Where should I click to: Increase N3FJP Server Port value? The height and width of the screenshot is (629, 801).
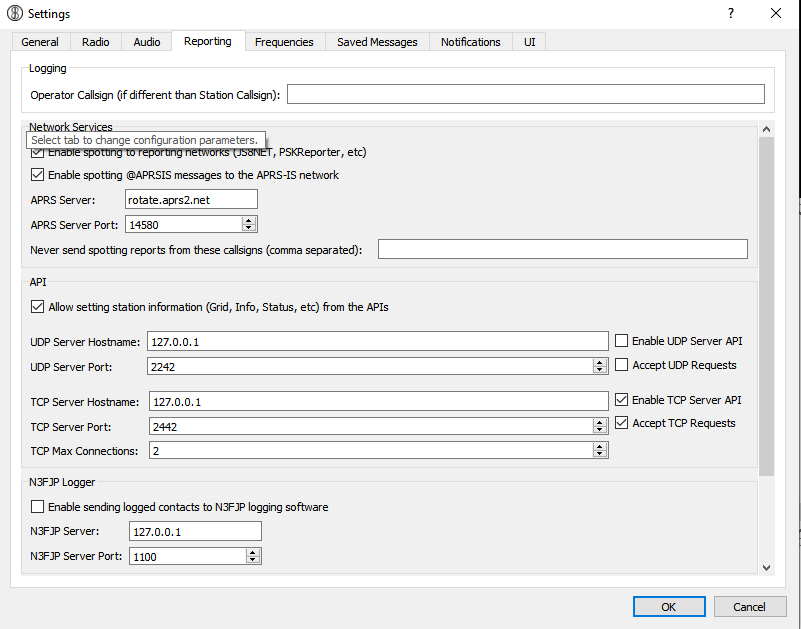tap(252, 552)
